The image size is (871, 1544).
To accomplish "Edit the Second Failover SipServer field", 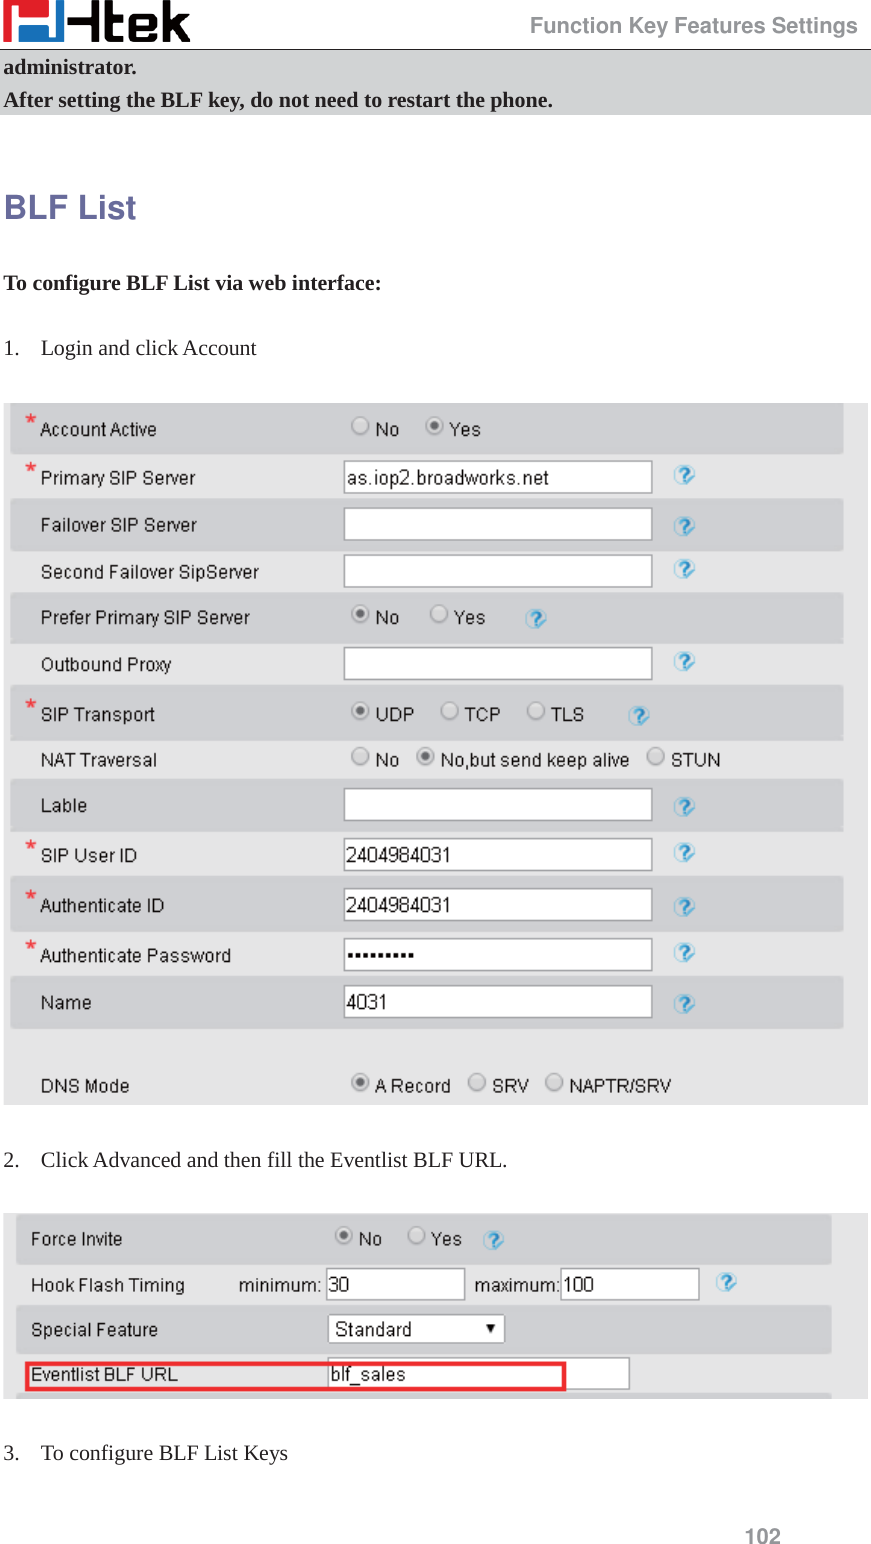I will point(497,570).
